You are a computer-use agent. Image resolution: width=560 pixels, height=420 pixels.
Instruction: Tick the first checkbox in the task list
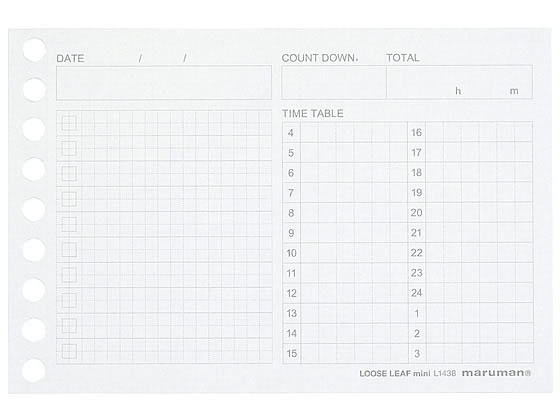point(69,123)
